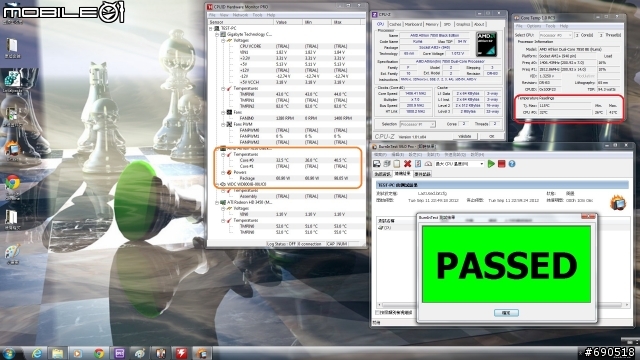Collapse the Voltages group under Gigabyte Technology
The height and width of the screenshot is (360, 640).
coord(223,40)
